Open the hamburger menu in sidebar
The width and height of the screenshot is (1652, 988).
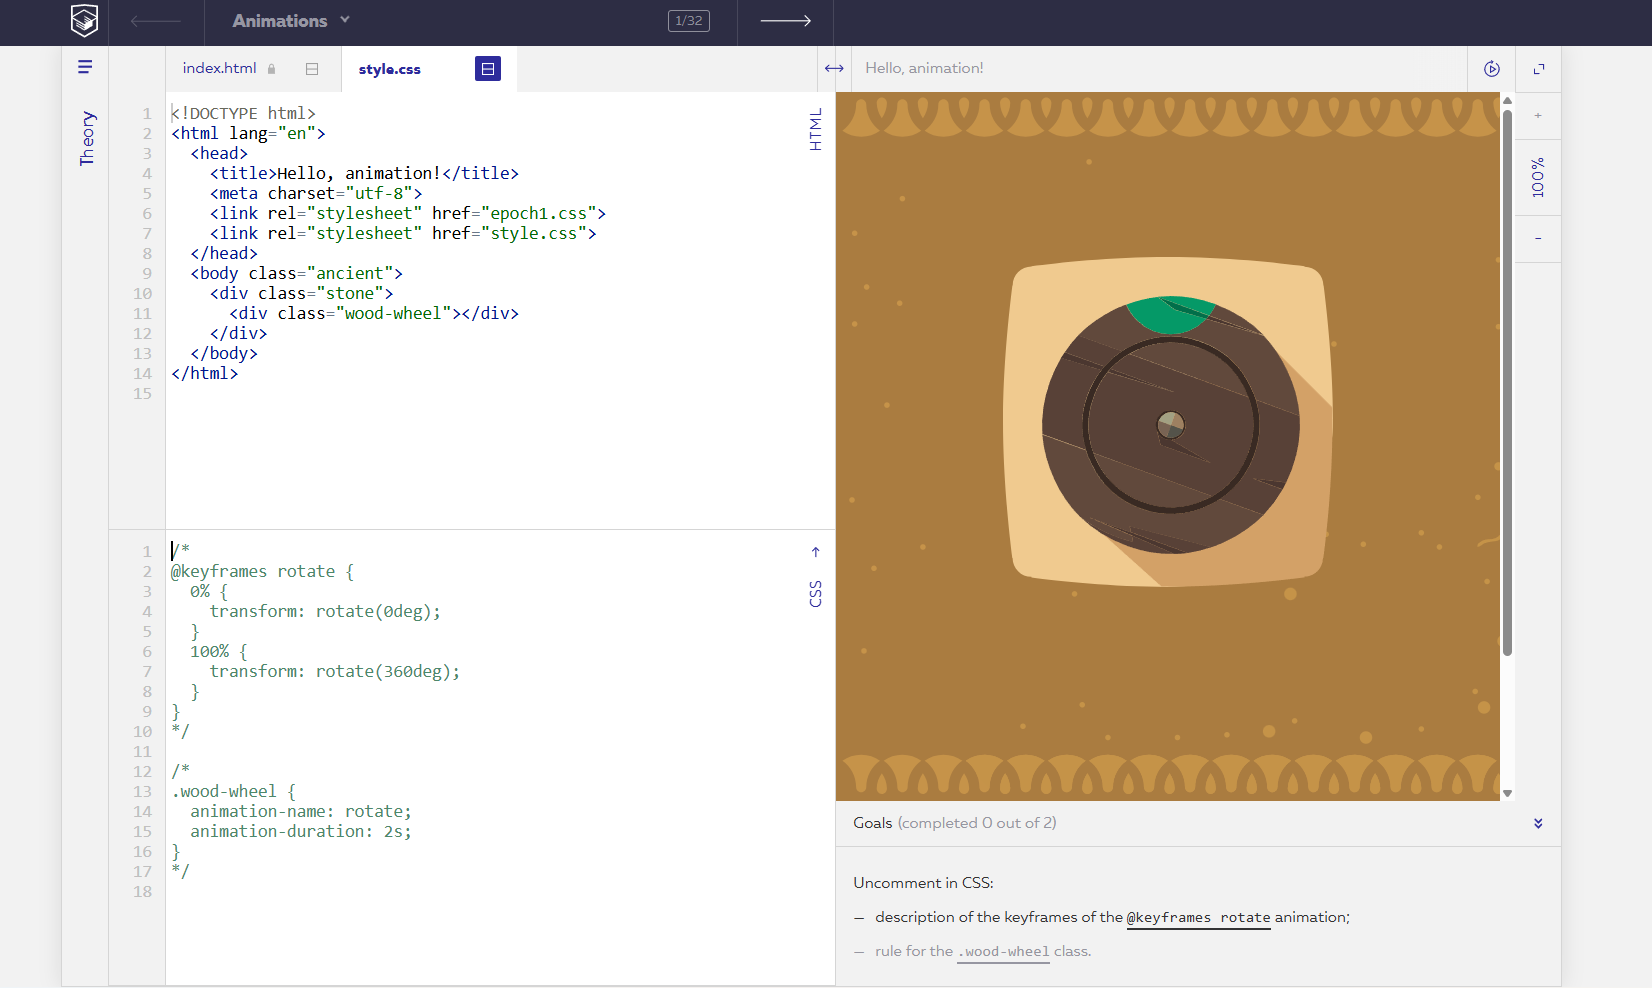85,67
